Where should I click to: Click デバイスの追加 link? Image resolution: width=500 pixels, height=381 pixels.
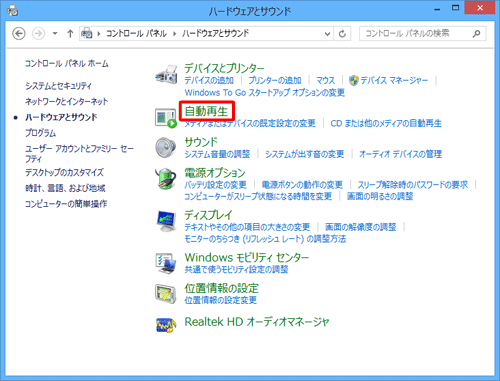coord(209,80)
